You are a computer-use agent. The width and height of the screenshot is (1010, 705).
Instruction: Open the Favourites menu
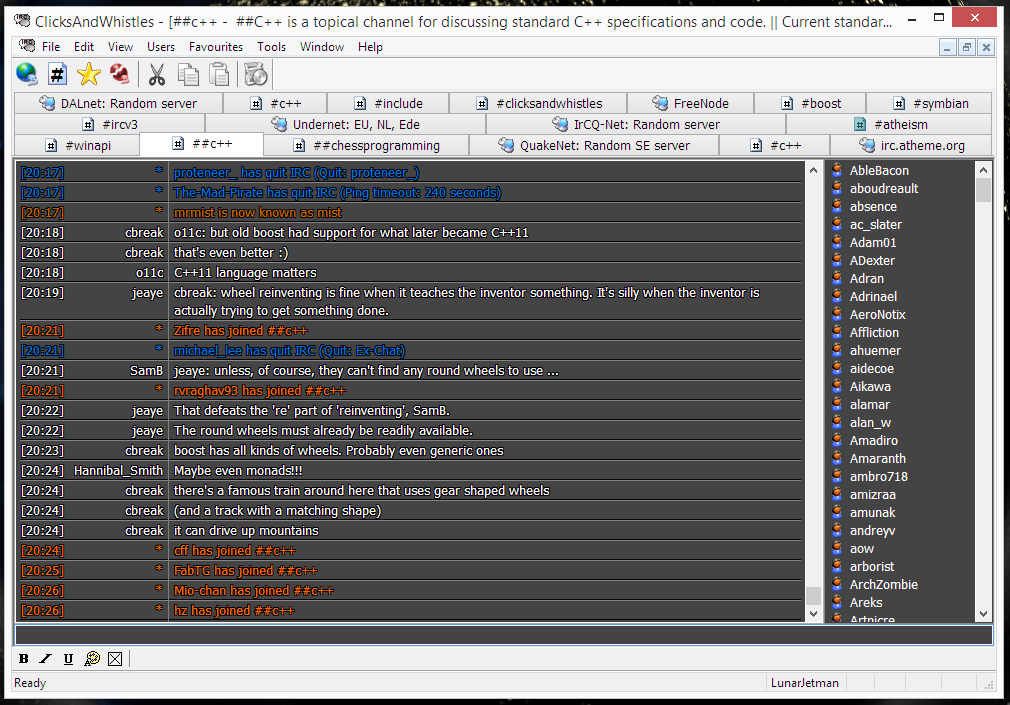tap(215, 47)
